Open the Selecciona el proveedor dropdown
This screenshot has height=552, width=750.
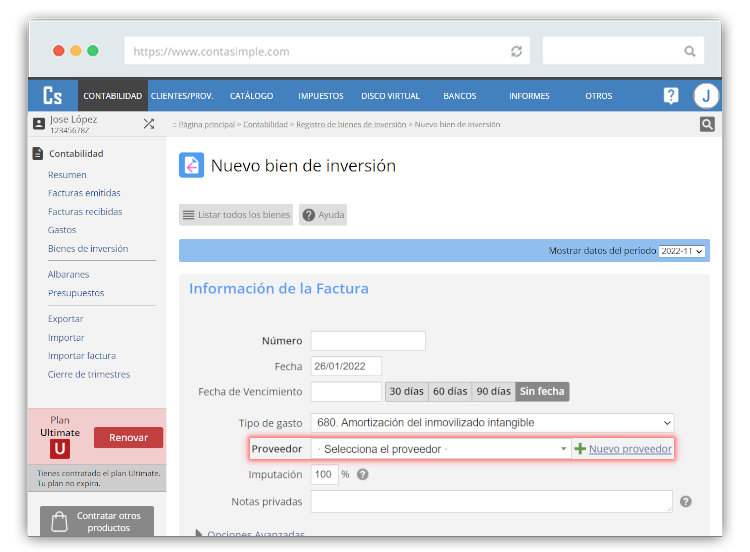(x=441, y=449)
